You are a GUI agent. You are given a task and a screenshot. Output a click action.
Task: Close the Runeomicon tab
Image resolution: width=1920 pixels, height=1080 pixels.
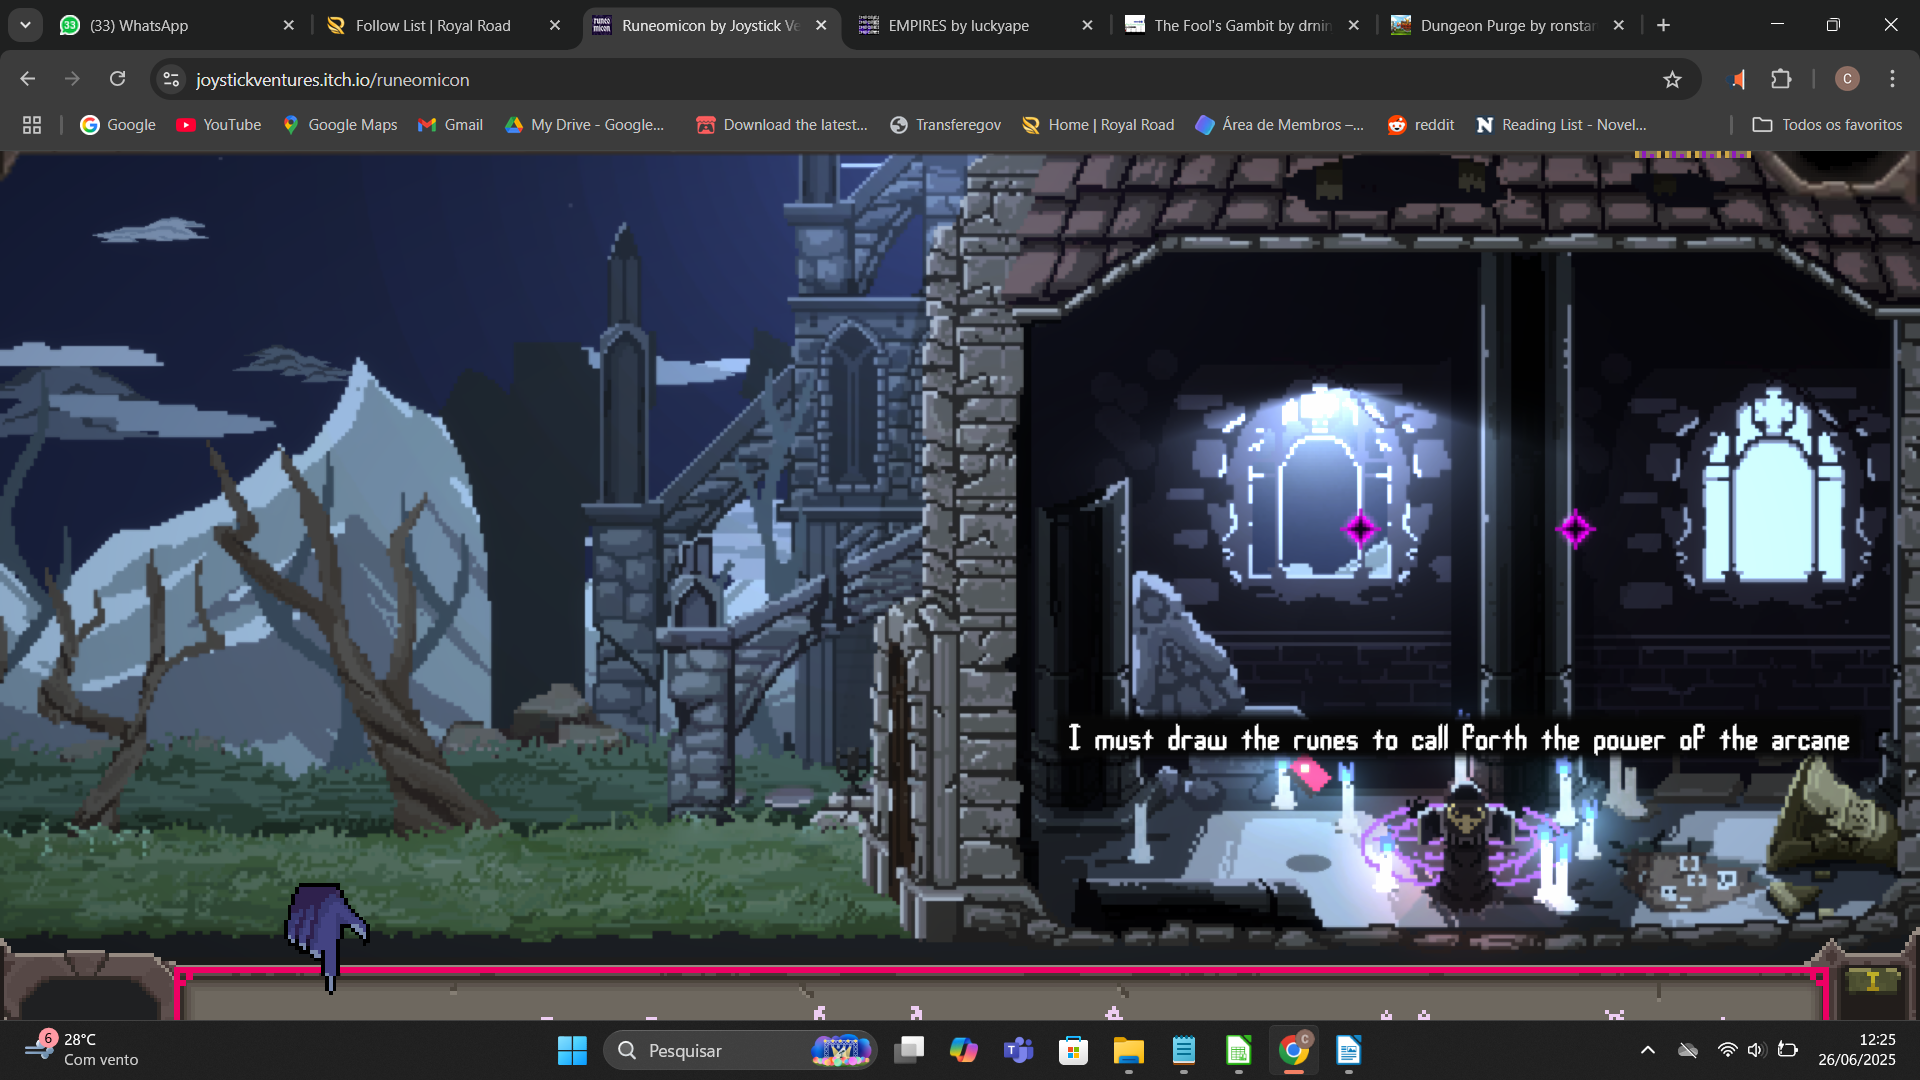[x=821, y=26]
